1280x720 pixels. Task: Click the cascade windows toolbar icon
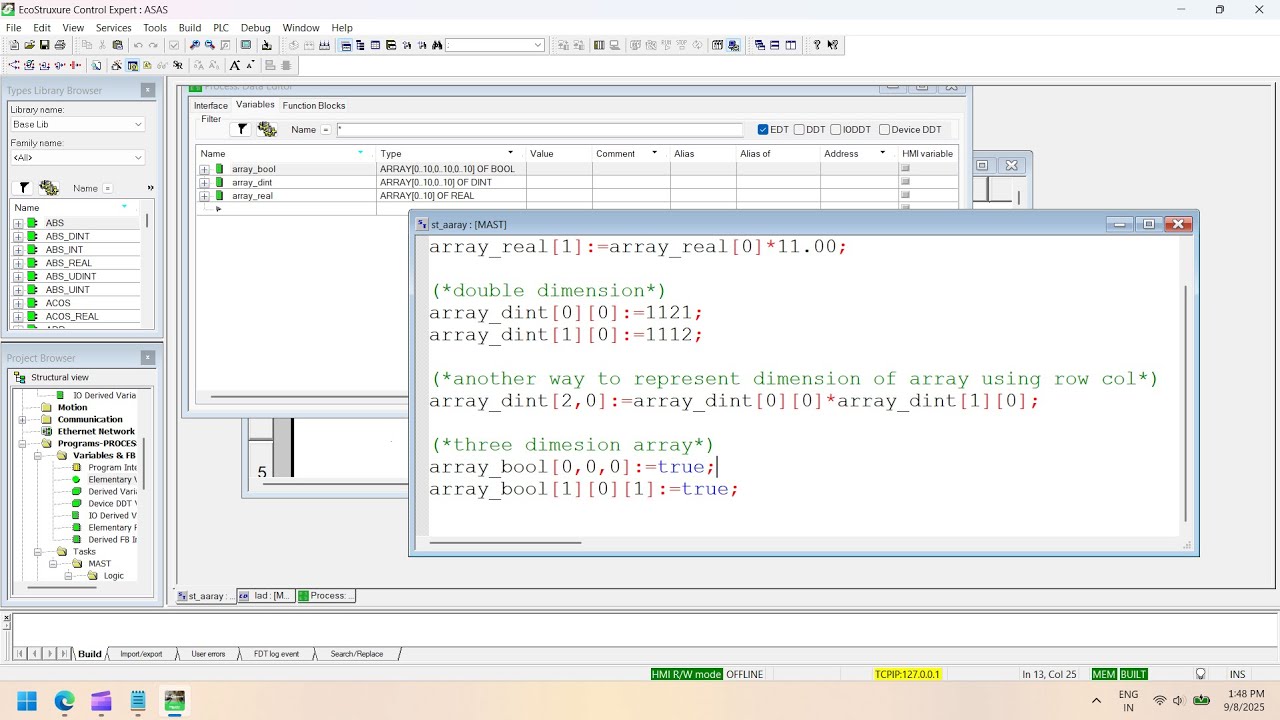(760, 45)
